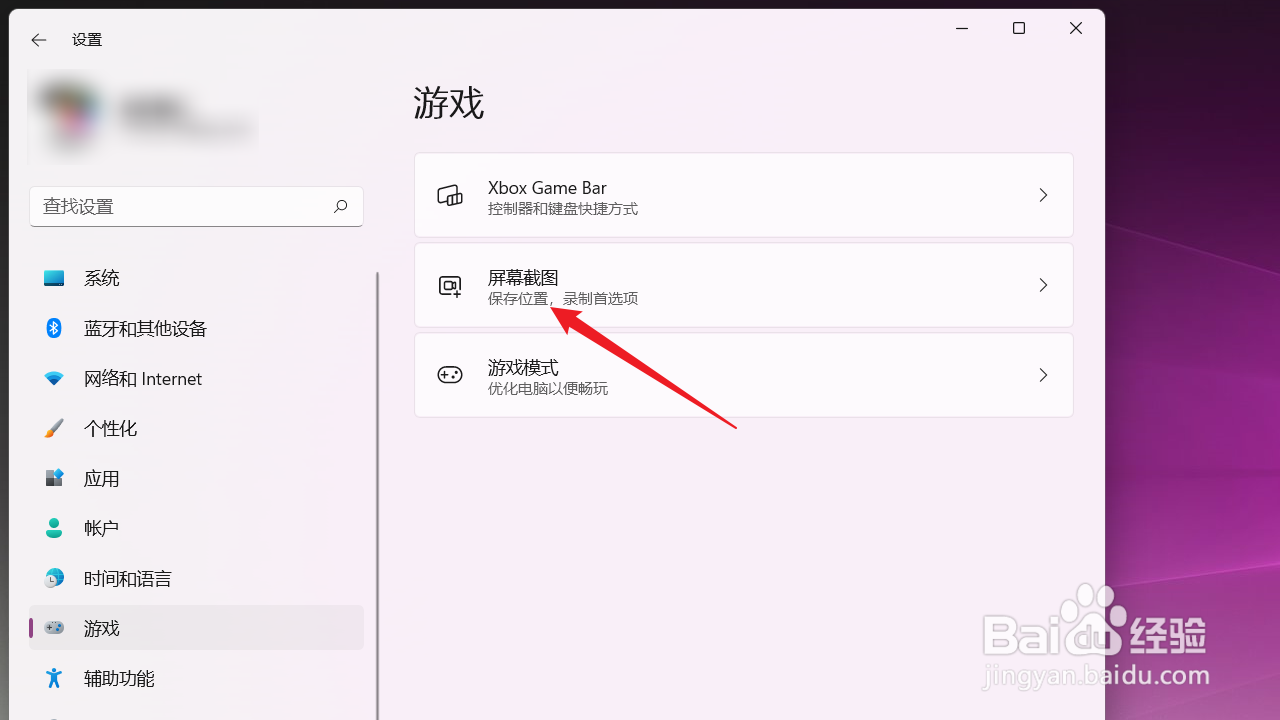Expand the Xbox Game Bar entry chevron

[1043, 195]
